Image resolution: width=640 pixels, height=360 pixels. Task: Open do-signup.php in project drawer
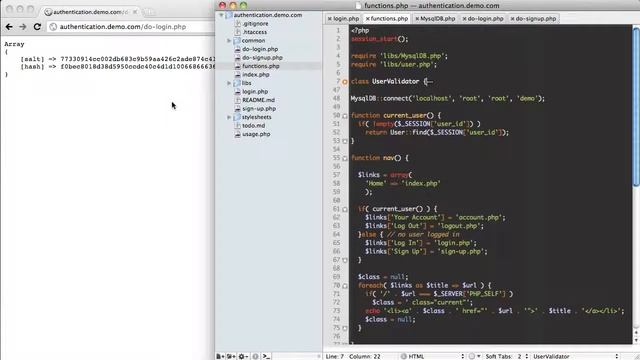[x=262, y=58]
